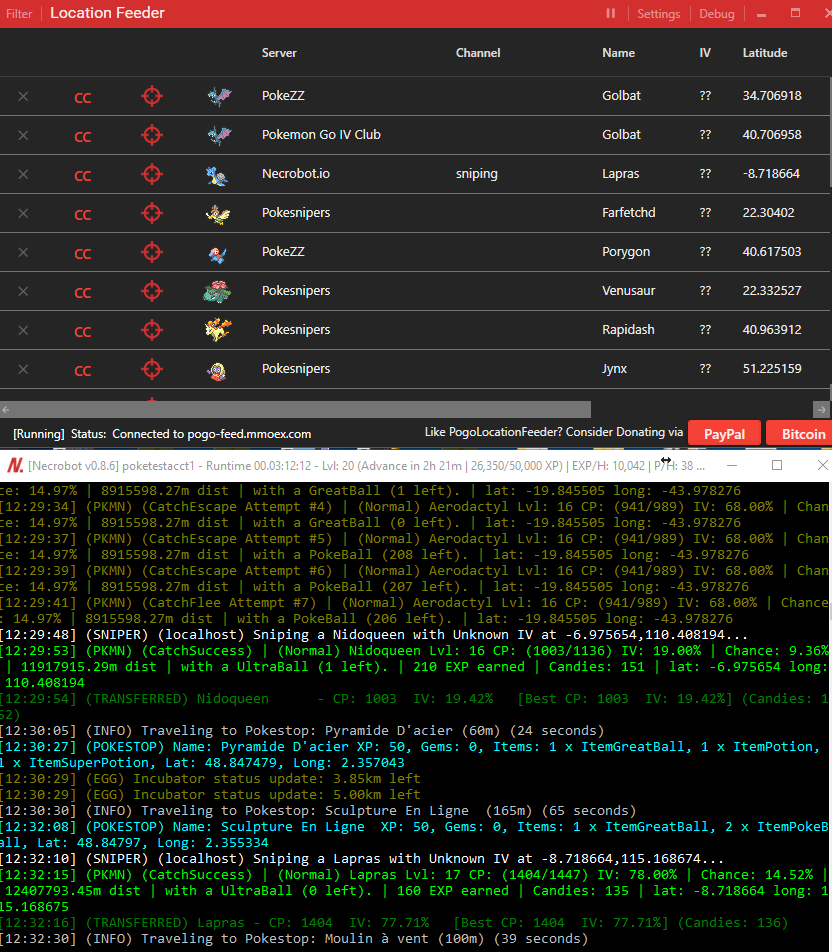Remove the Lapras row with X icon

click(23, 174)
